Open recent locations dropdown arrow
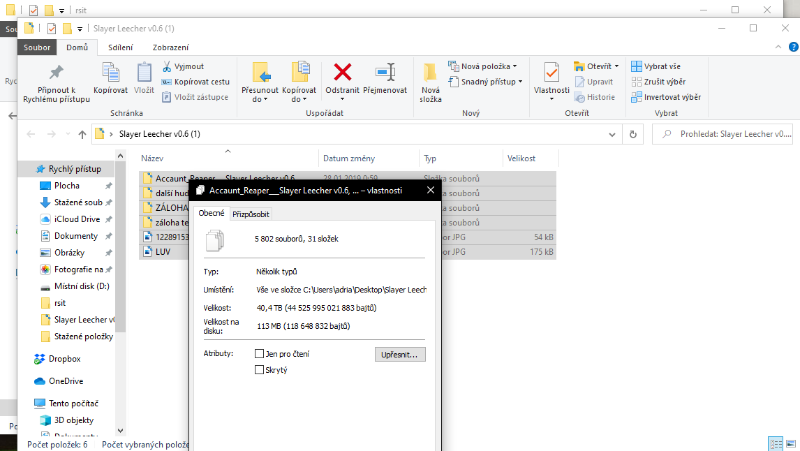Screen dimensions: 800x451 coord(67,134)
